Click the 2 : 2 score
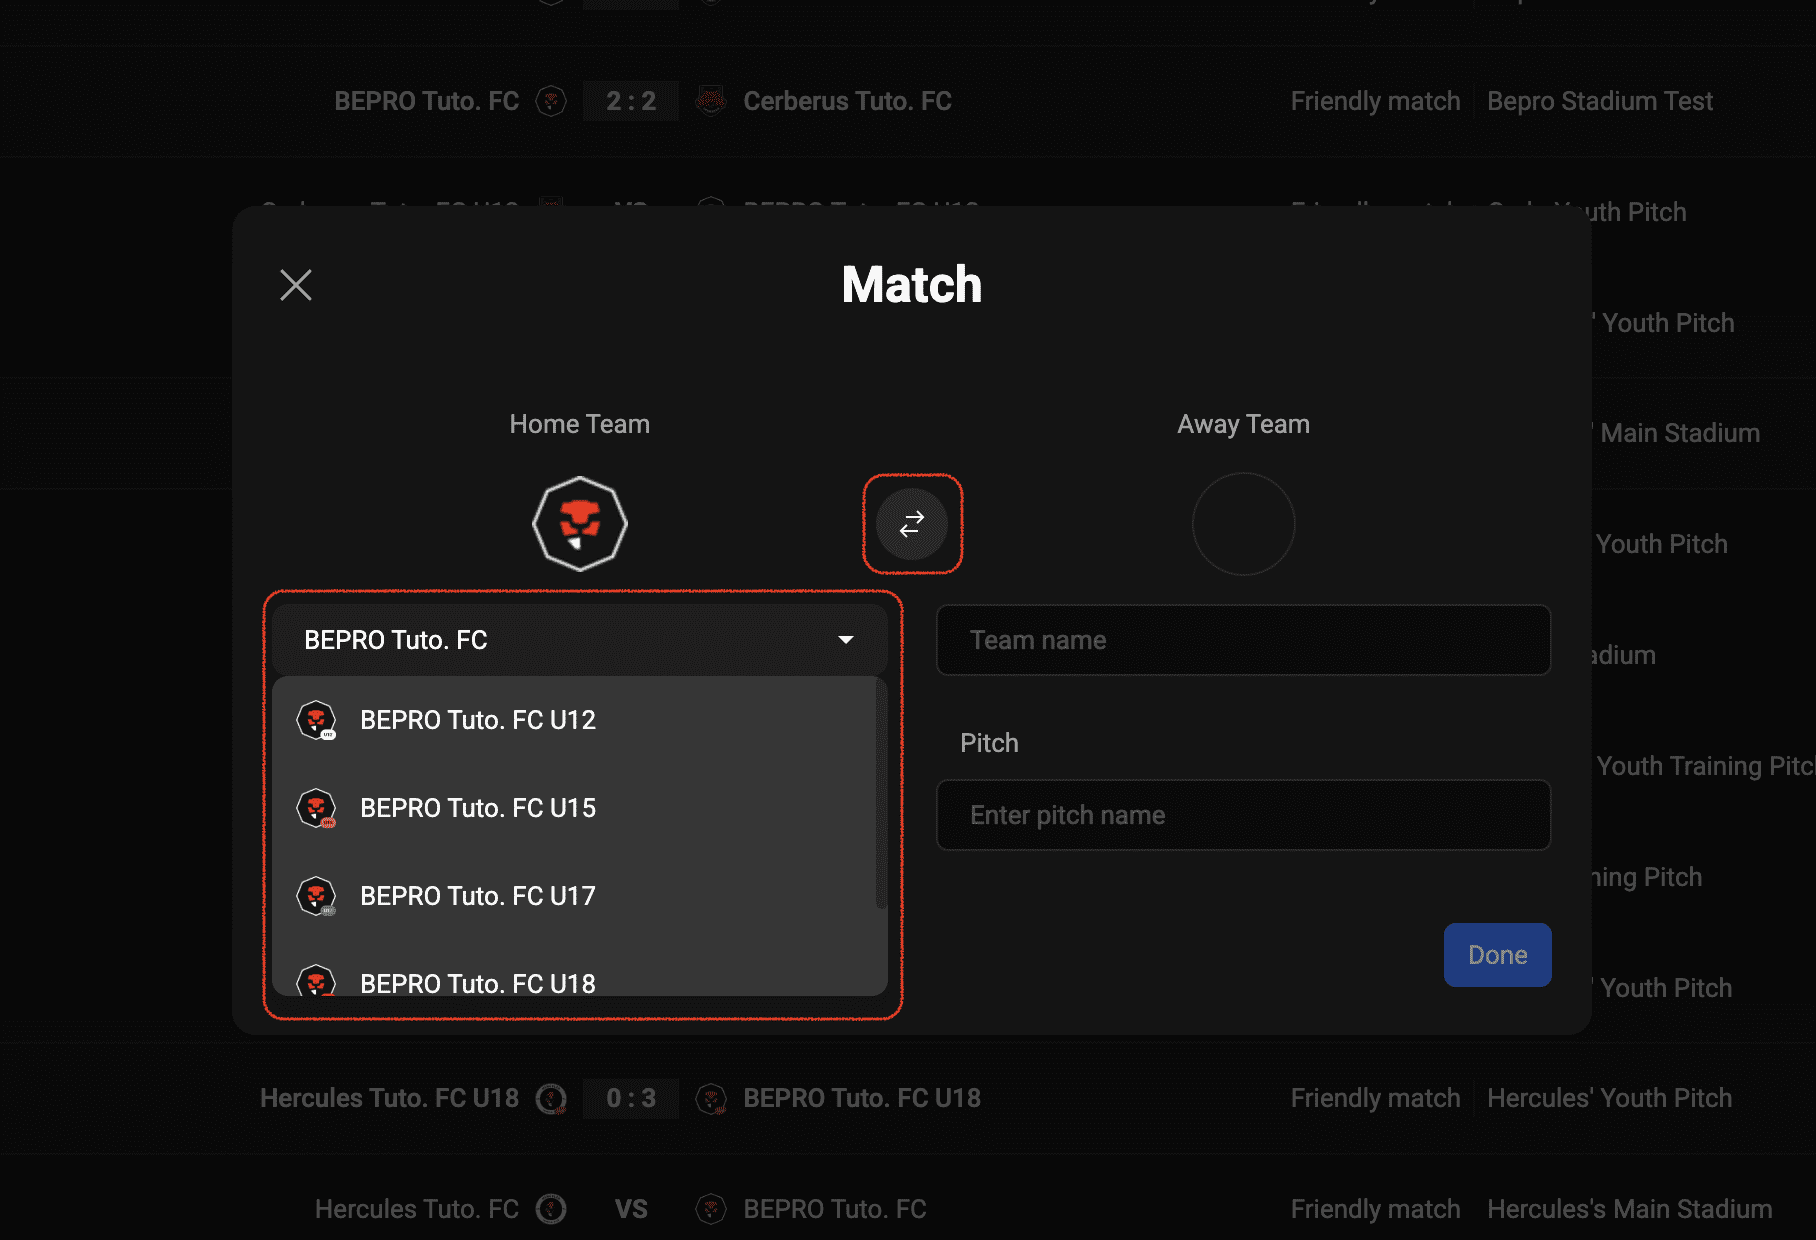 631,101
